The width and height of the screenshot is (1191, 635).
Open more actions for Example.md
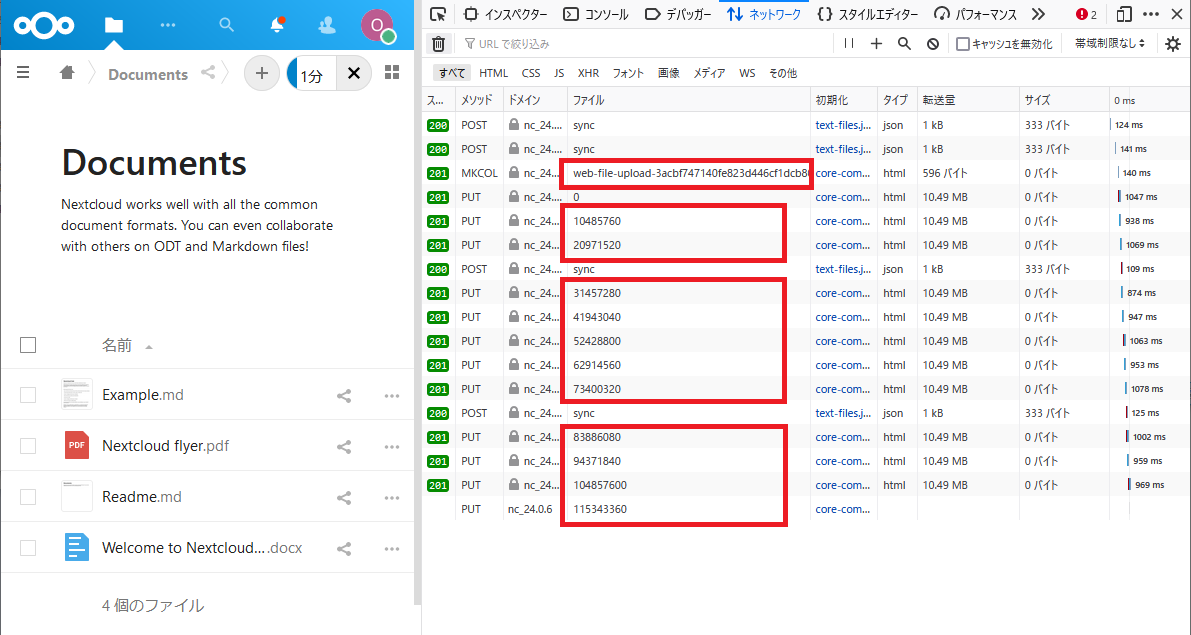tap(392, 395)
